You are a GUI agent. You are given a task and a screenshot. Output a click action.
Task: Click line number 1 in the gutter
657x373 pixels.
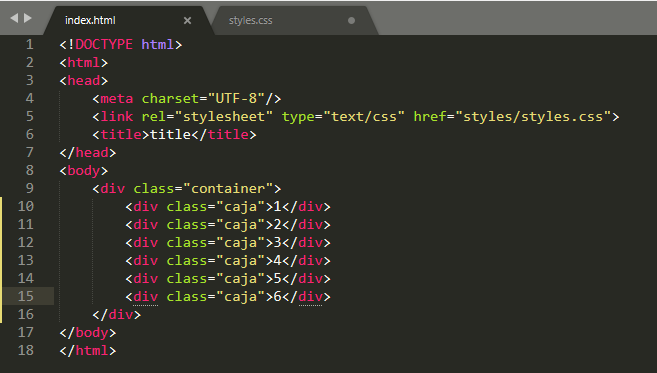click(x=29, y=44)
